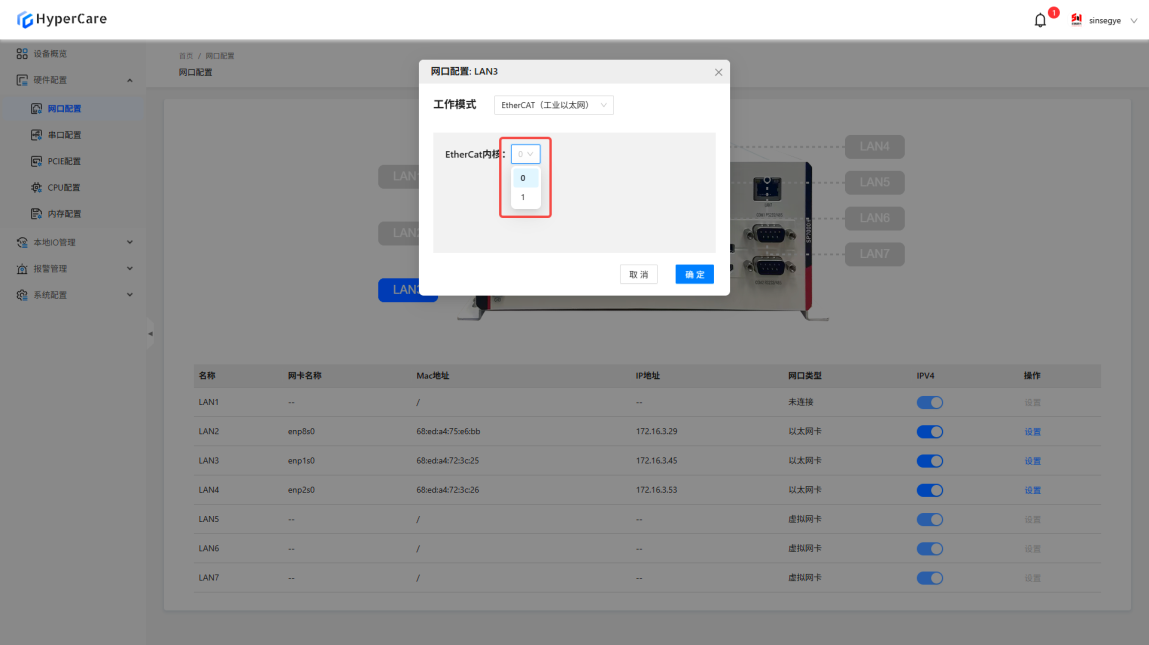Click the CPU配置 sidebar icon
The image size is (1149, 645).
37,188
